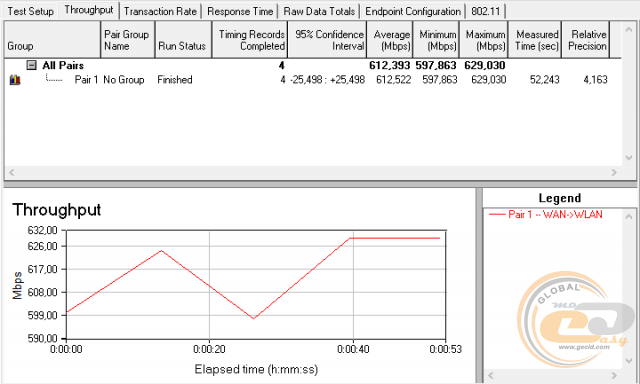Switch to Raw Data Totals tab
The width and height of the screenshot is (640, 384).
[319, 11]
